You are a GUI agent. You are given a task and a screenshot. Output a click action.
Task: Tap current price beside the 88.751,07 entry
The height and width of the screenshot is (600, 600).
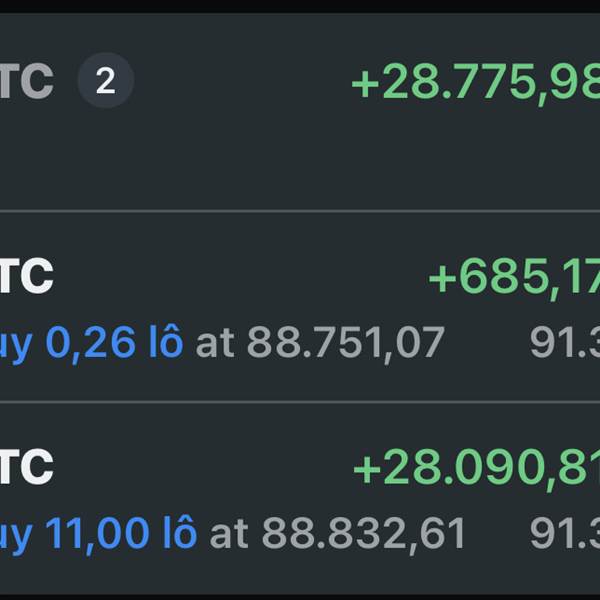pyautogui.click(x=565, y=343)
